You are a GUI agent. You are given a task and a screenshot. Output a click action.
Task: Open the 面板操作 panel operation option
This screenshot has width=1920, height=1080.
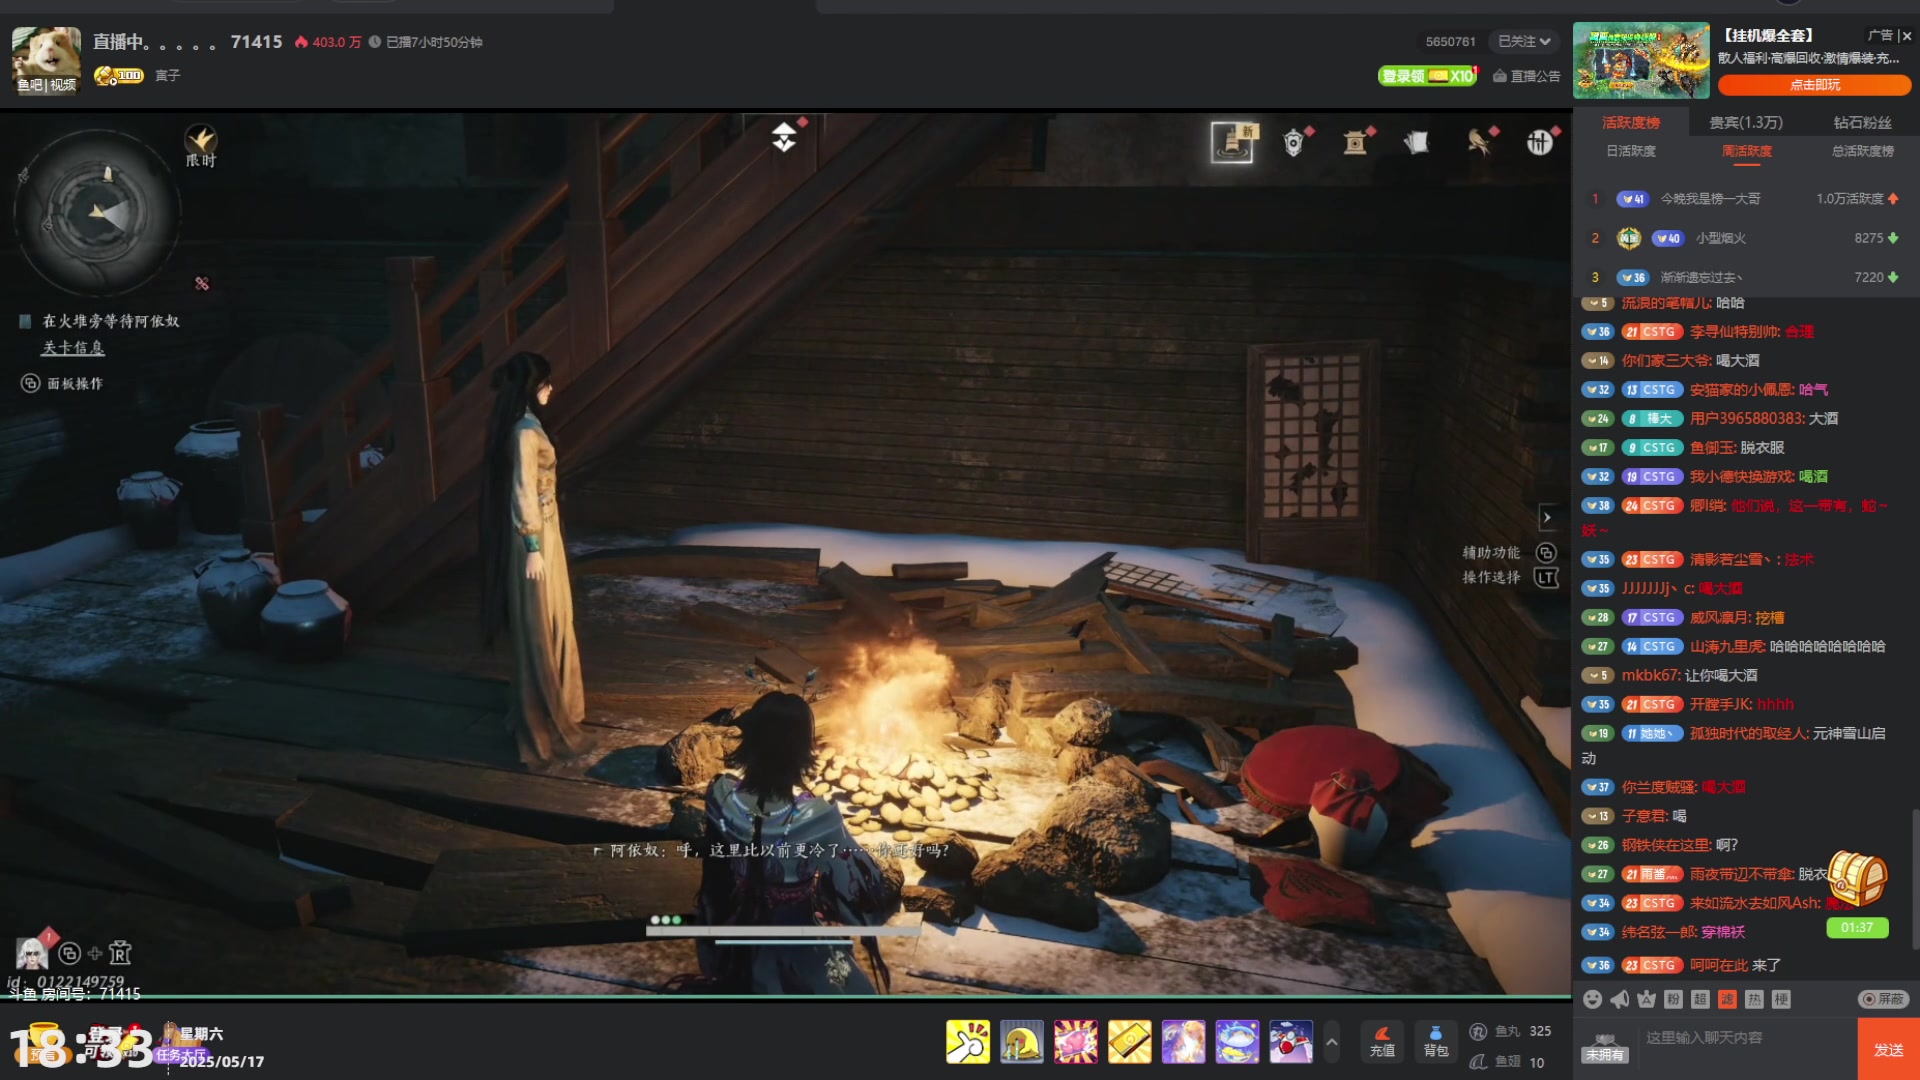click(62, 384)
